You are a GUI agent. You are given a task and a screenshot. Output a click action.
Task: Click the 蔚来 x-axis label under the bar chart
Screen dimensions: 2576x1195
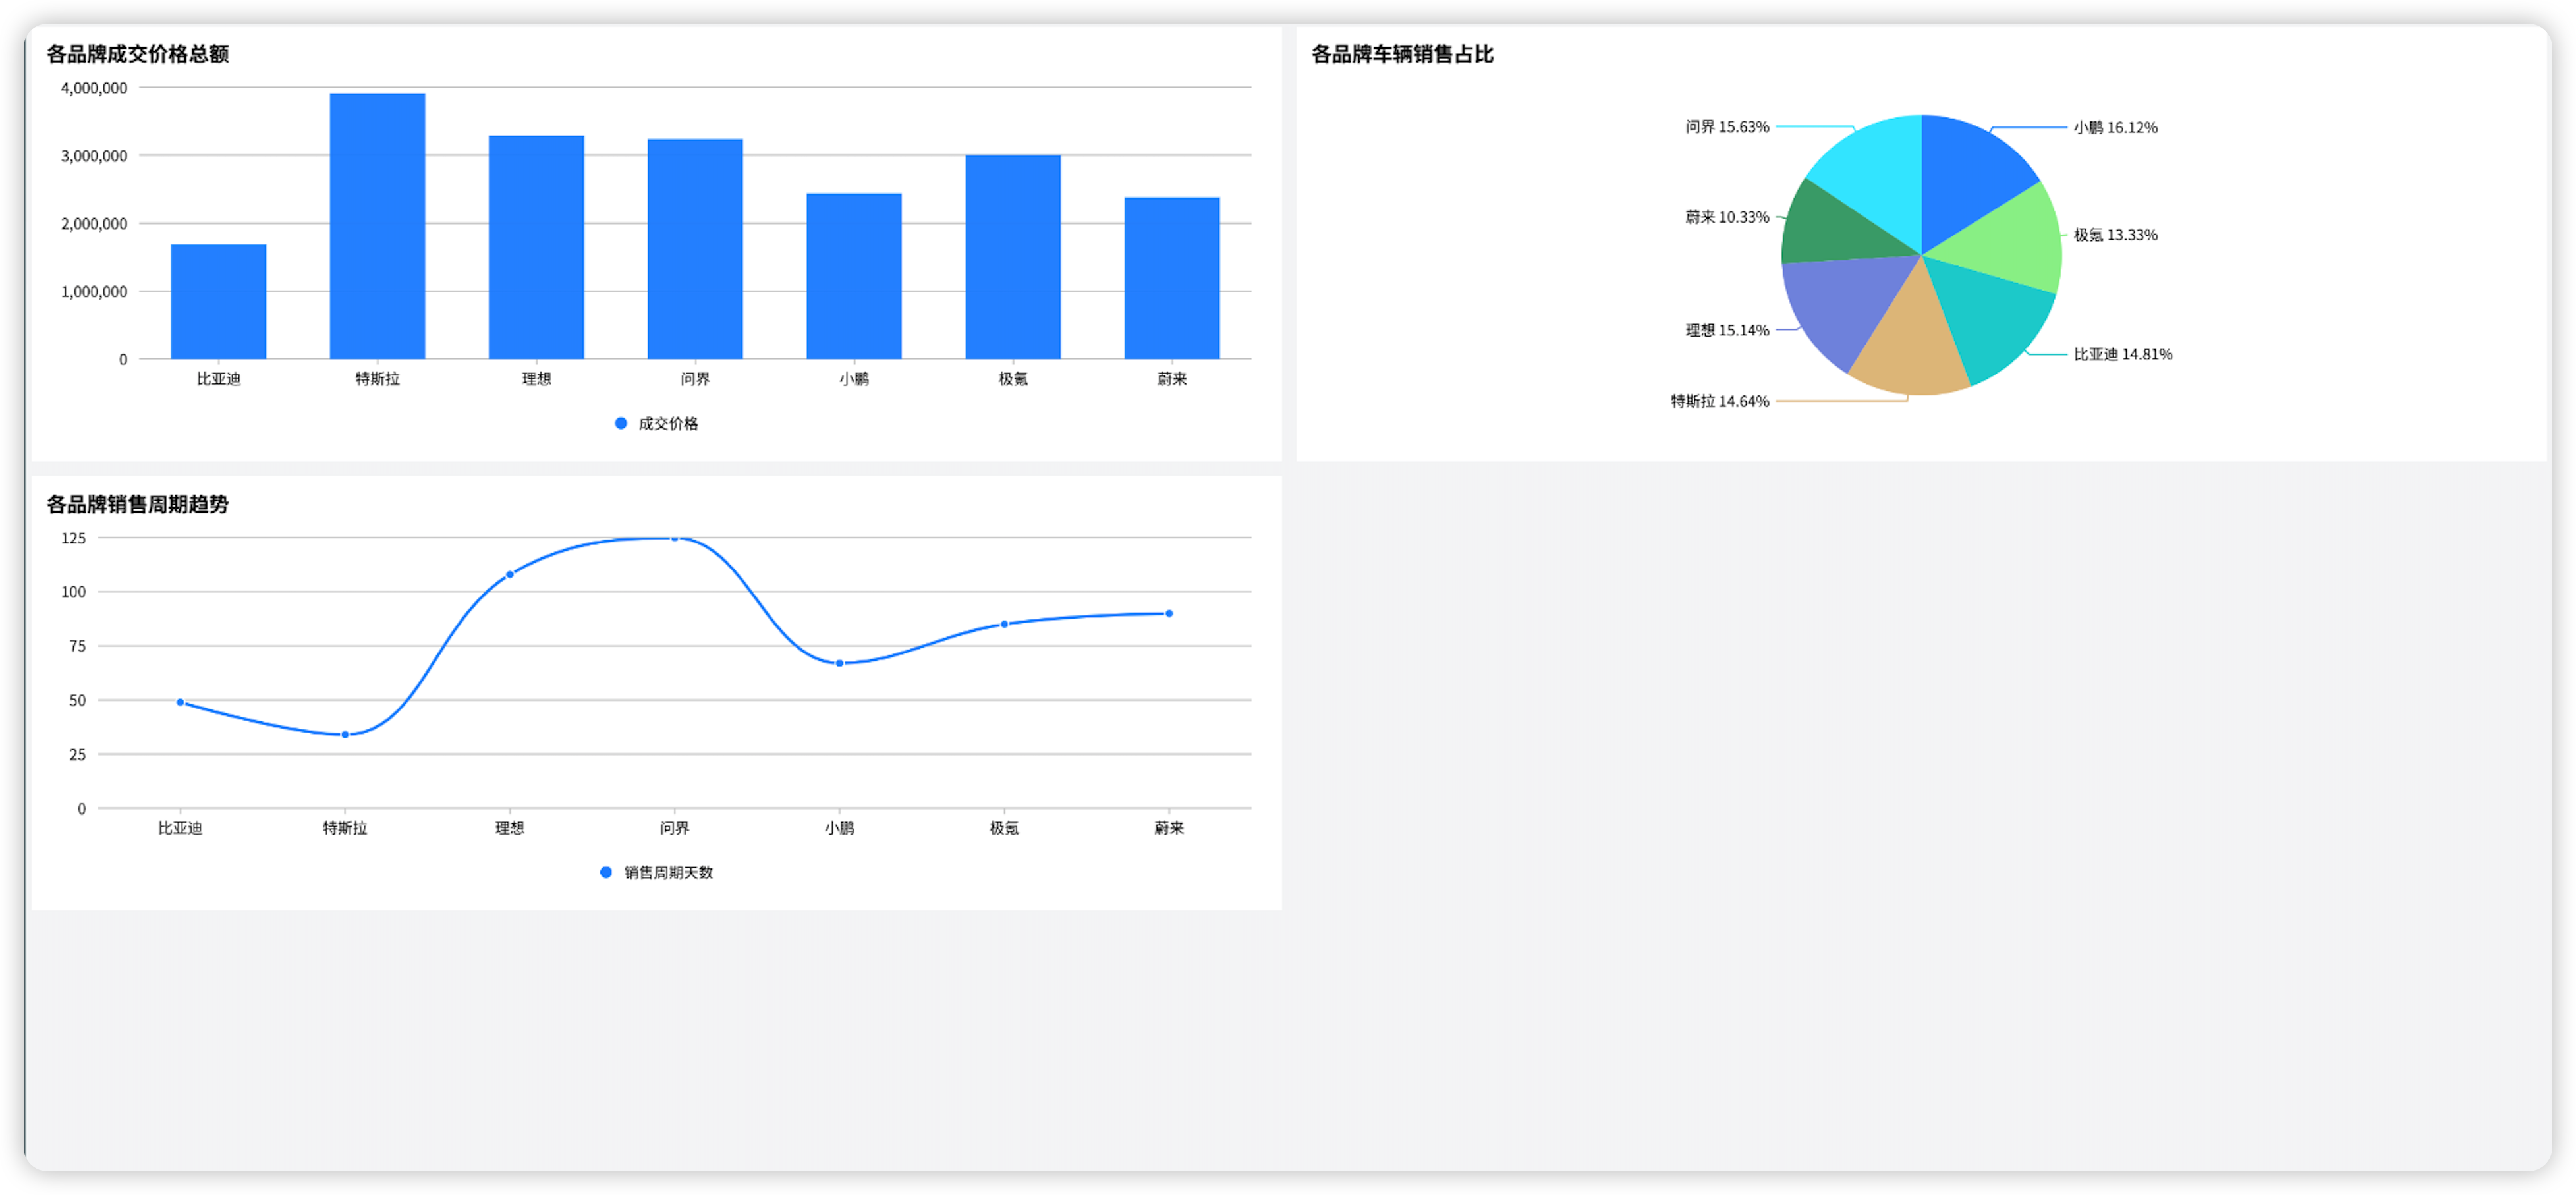tap(1172, 379)
